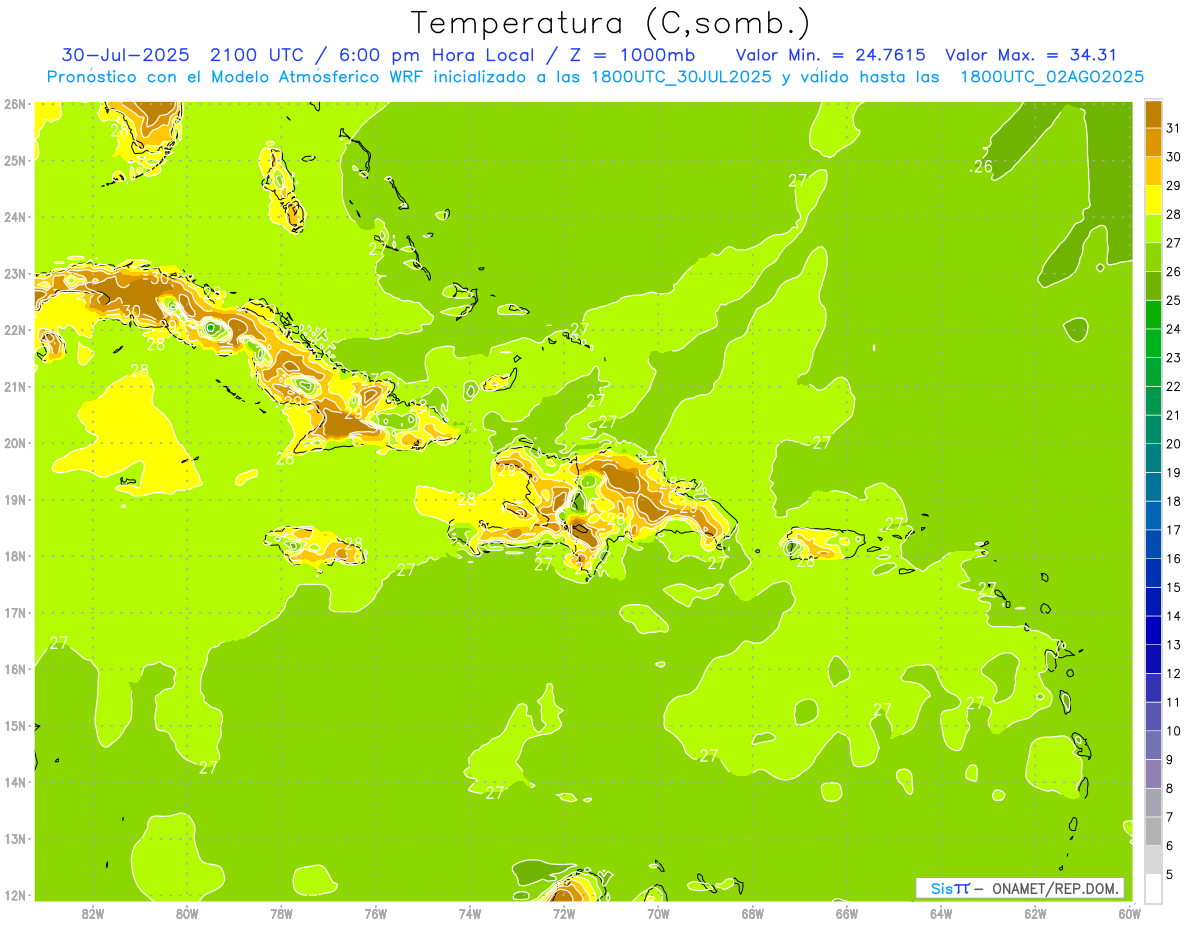The height and width of the screenshot is (927, 1200).
Task: Click the purple colorbar swatch between 8 and 9
Action: point(1154,773)
